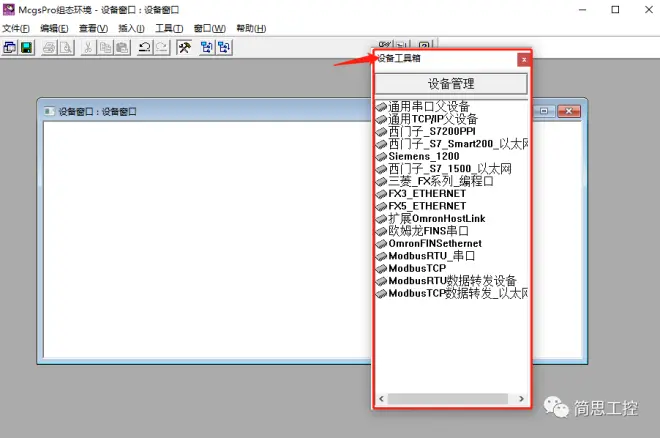Screen dimensions: 660x438
Task: Open the 工具(T) menu
Action: 169,28
